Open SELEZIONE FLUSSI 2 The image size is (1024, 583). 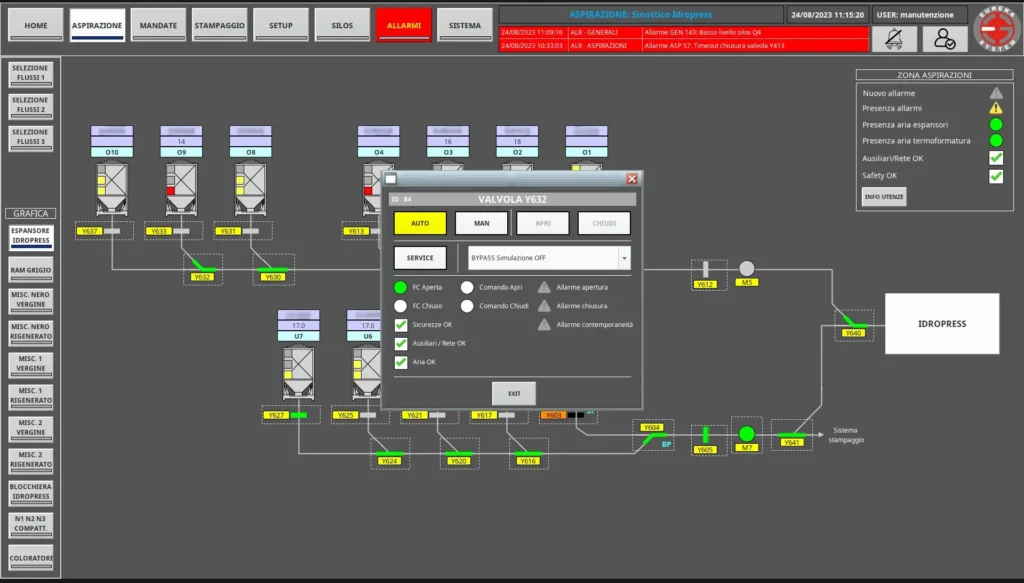(31, 105)
